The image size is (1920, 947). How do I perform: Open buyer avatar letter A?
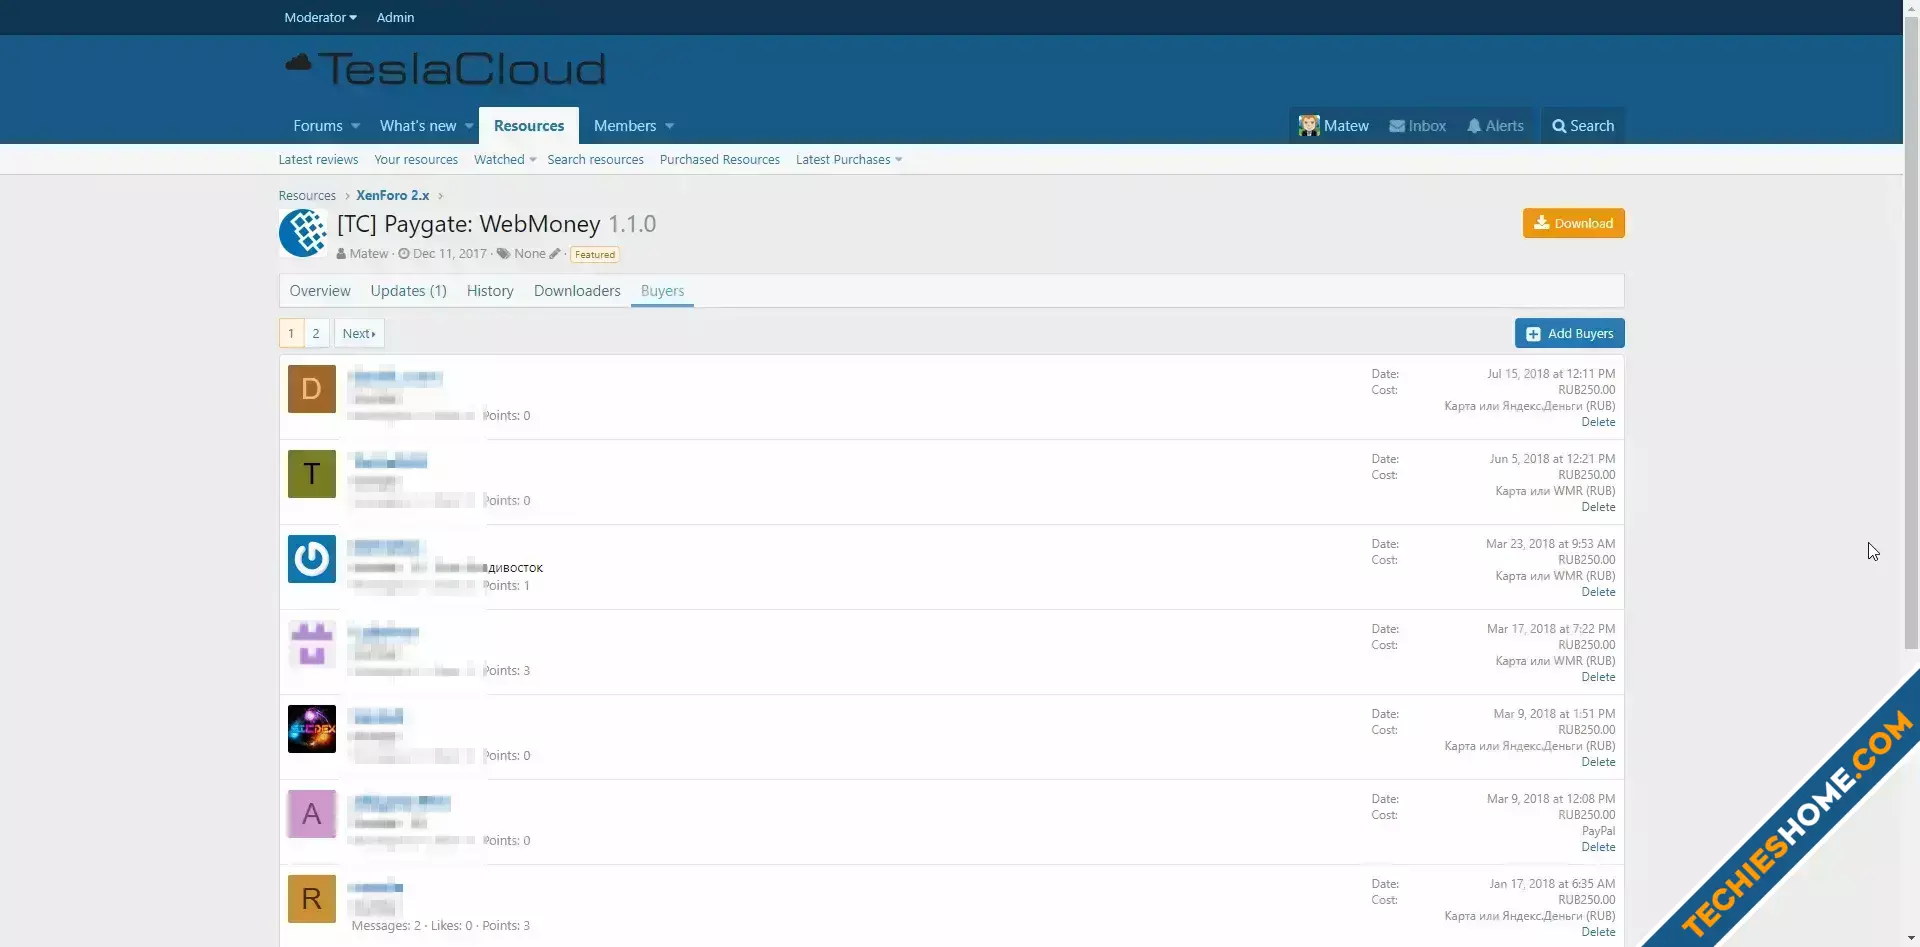click(312, 814)
